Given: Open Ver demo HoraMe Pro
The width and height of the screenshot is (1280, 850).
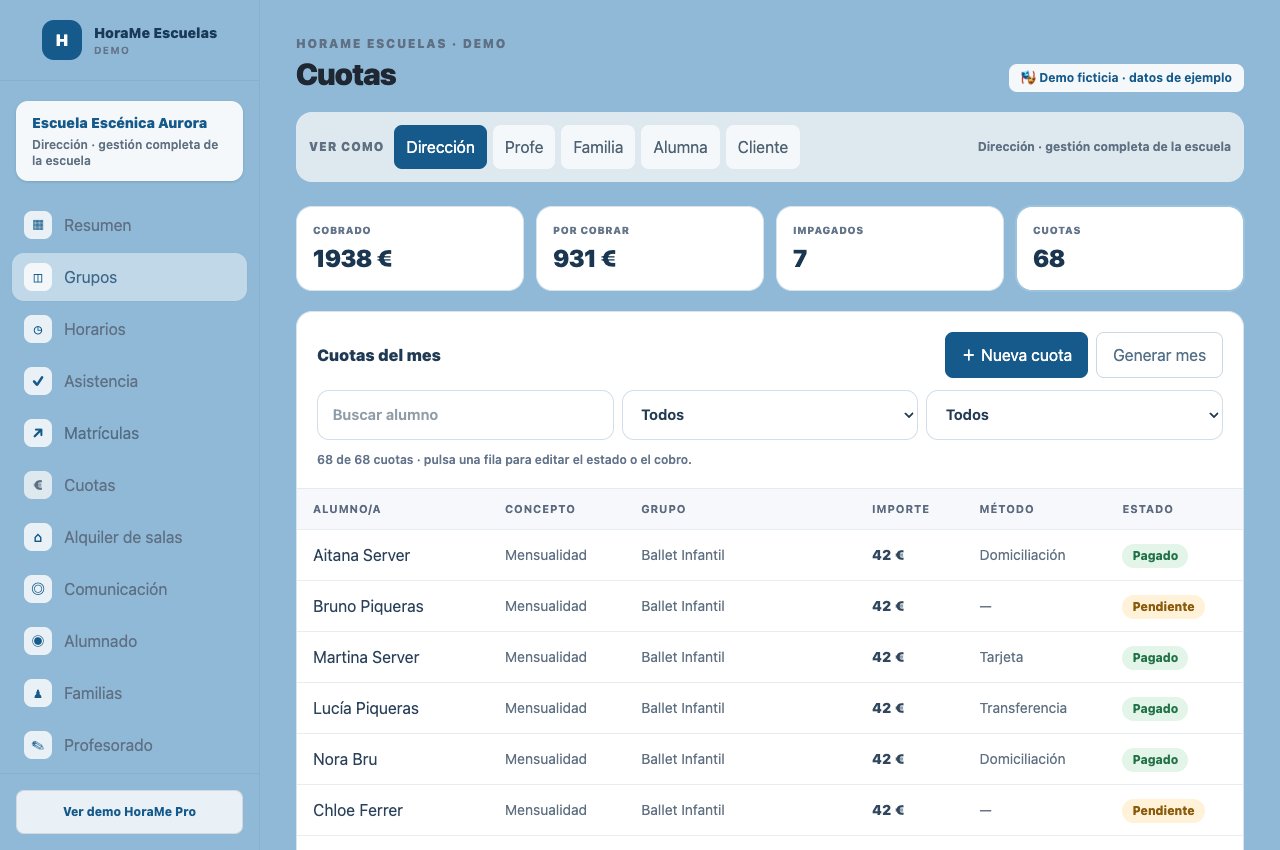Looking at the screenshot, I should [x=129, y=812].
